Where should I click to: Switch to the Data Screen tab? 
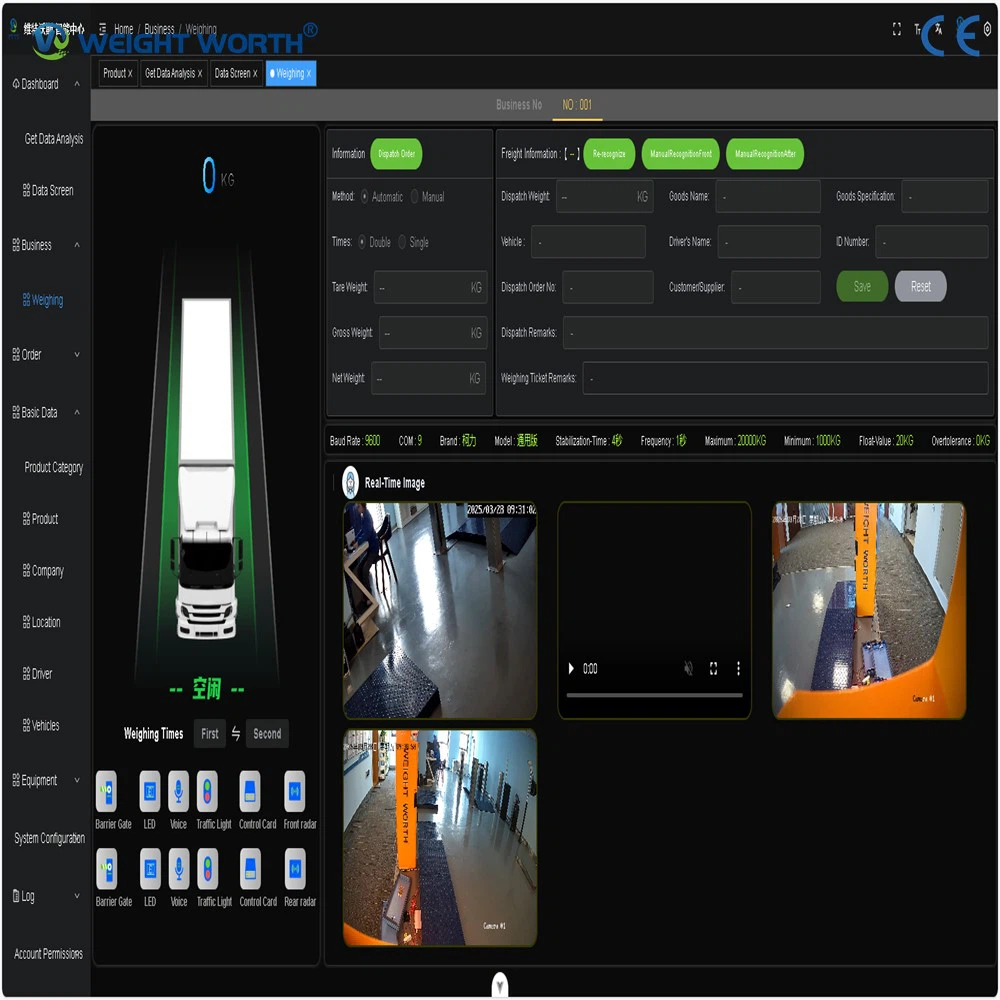pos(232,73)
